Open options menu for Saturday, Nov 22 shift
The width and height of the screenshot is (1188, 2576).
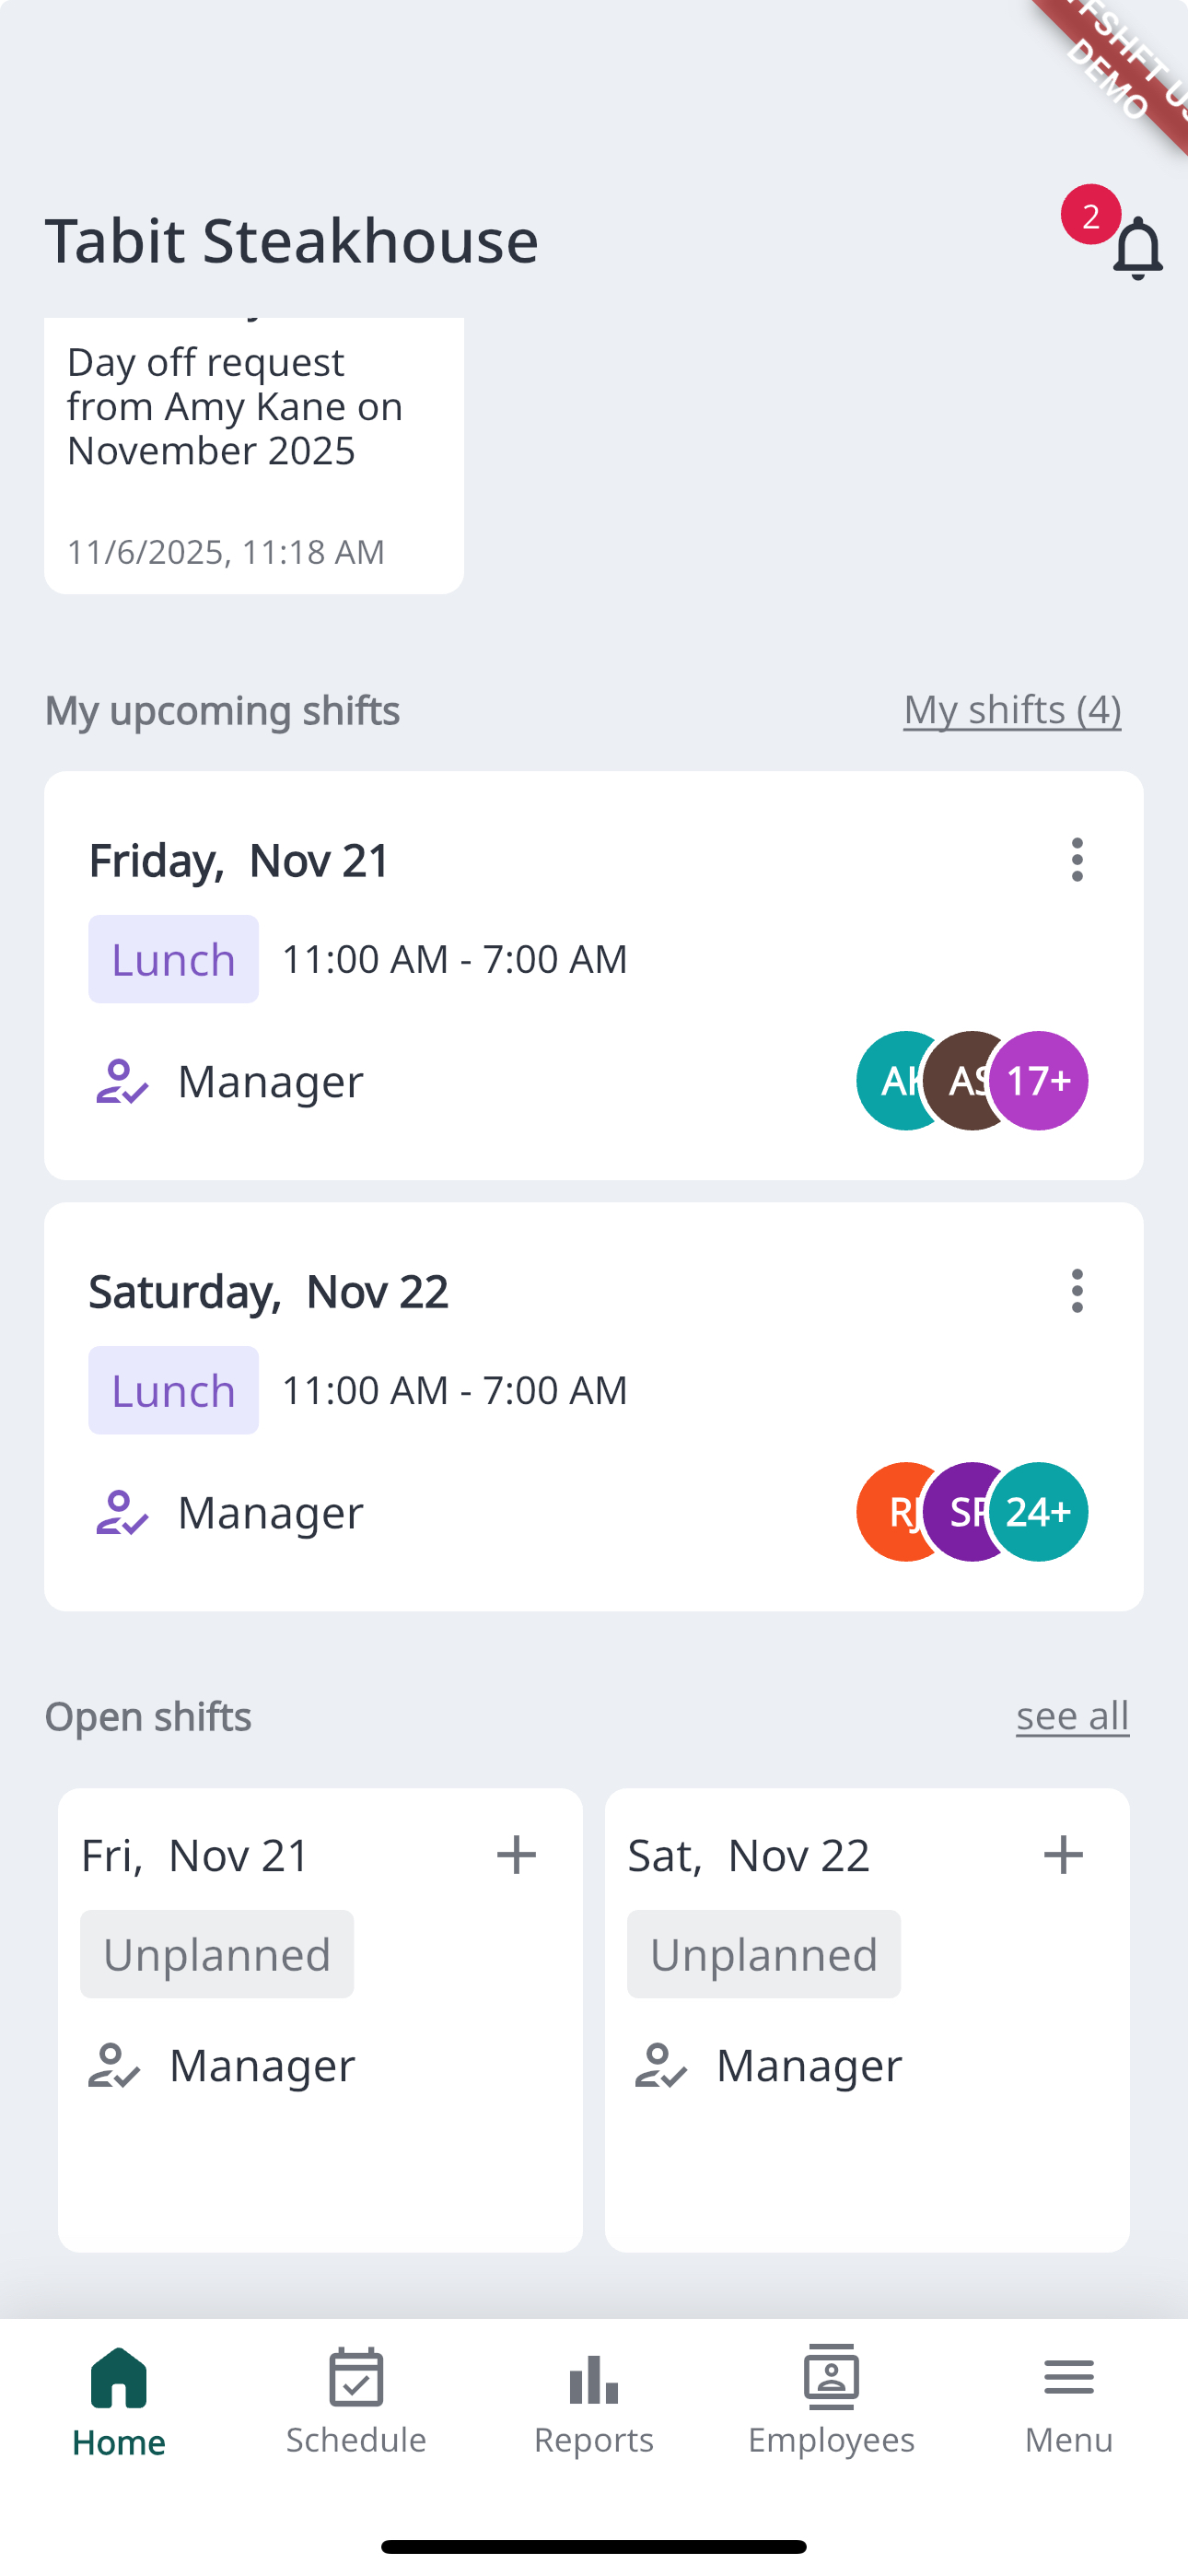pyautogui.click(x=1076, y=1291)
